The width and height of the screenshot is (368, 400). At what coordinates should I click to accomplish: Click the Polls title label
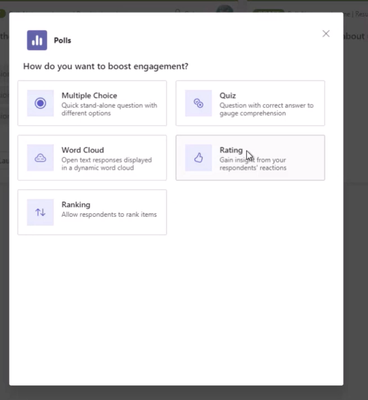pos(63,40)
